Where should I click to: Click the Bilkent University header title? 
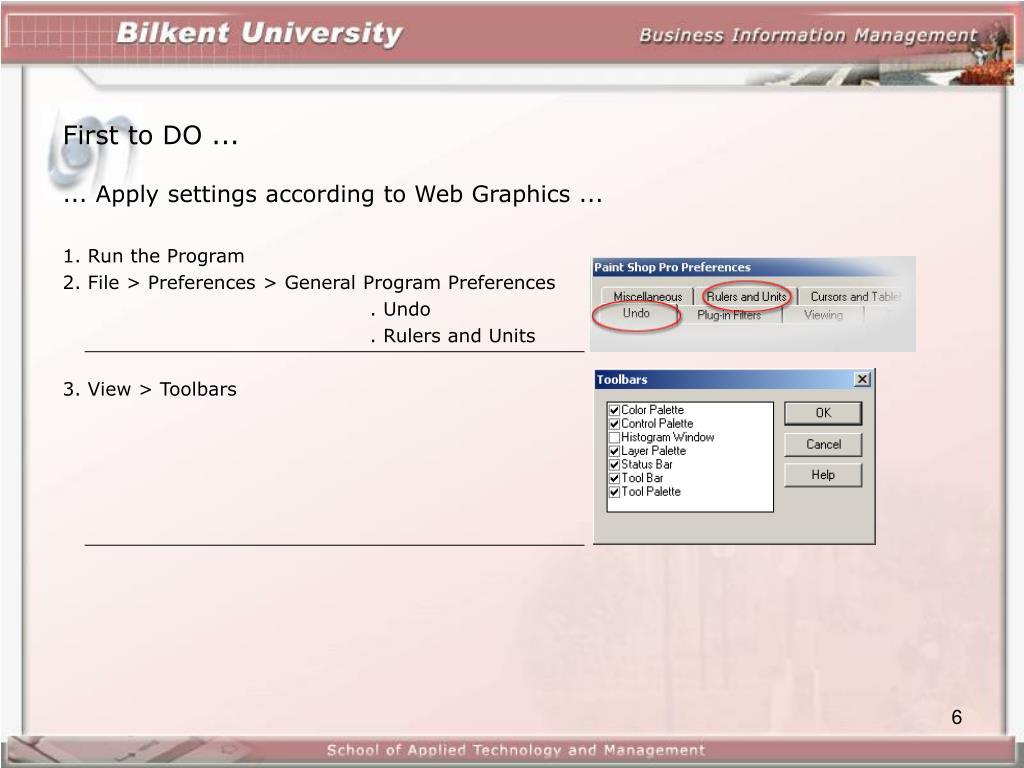click(x=259, y=33)
